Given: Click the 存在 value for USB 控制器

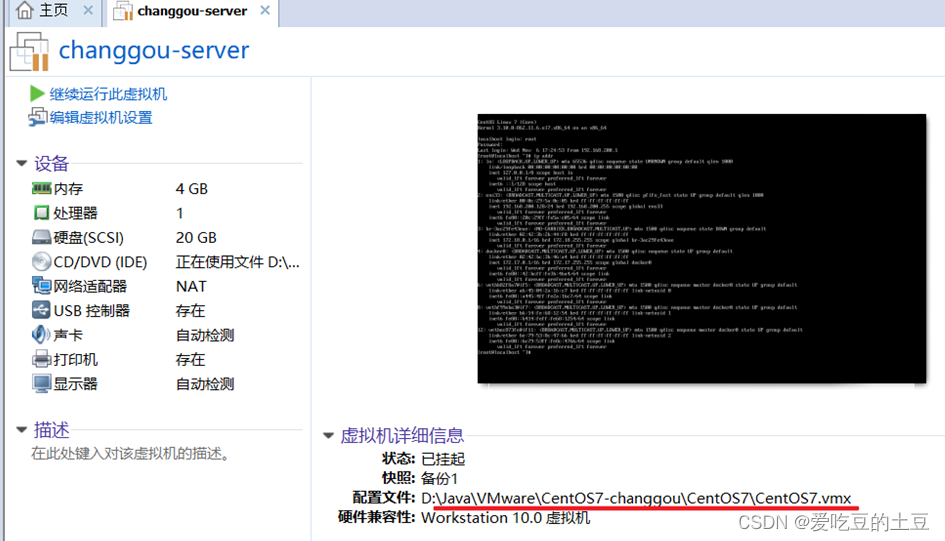Looking at the screenshot, I should tap(190, 311).
